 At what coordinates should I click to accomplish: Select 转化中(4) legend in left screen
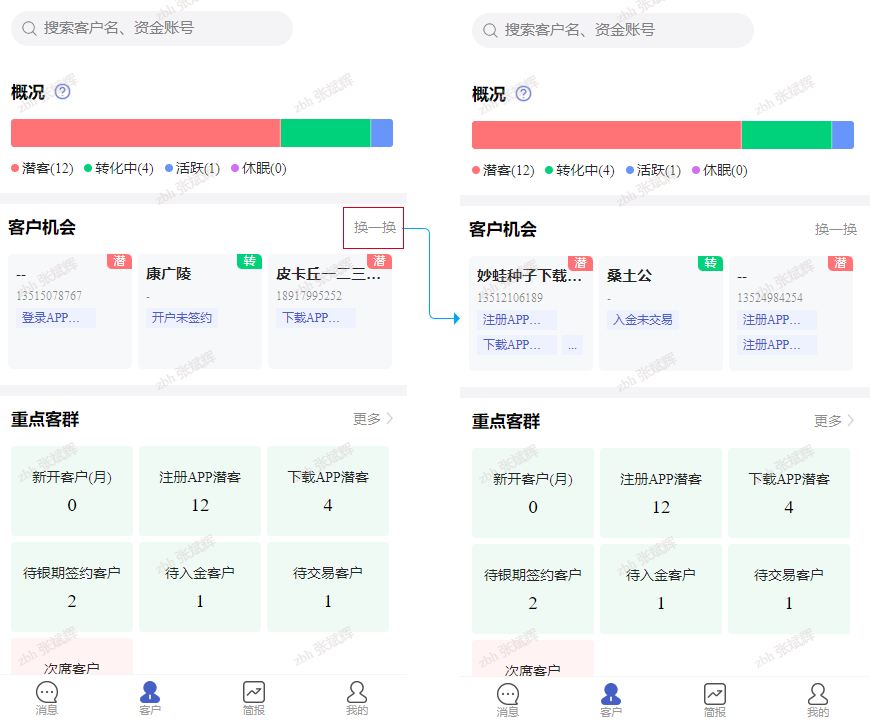click(119, 168)
